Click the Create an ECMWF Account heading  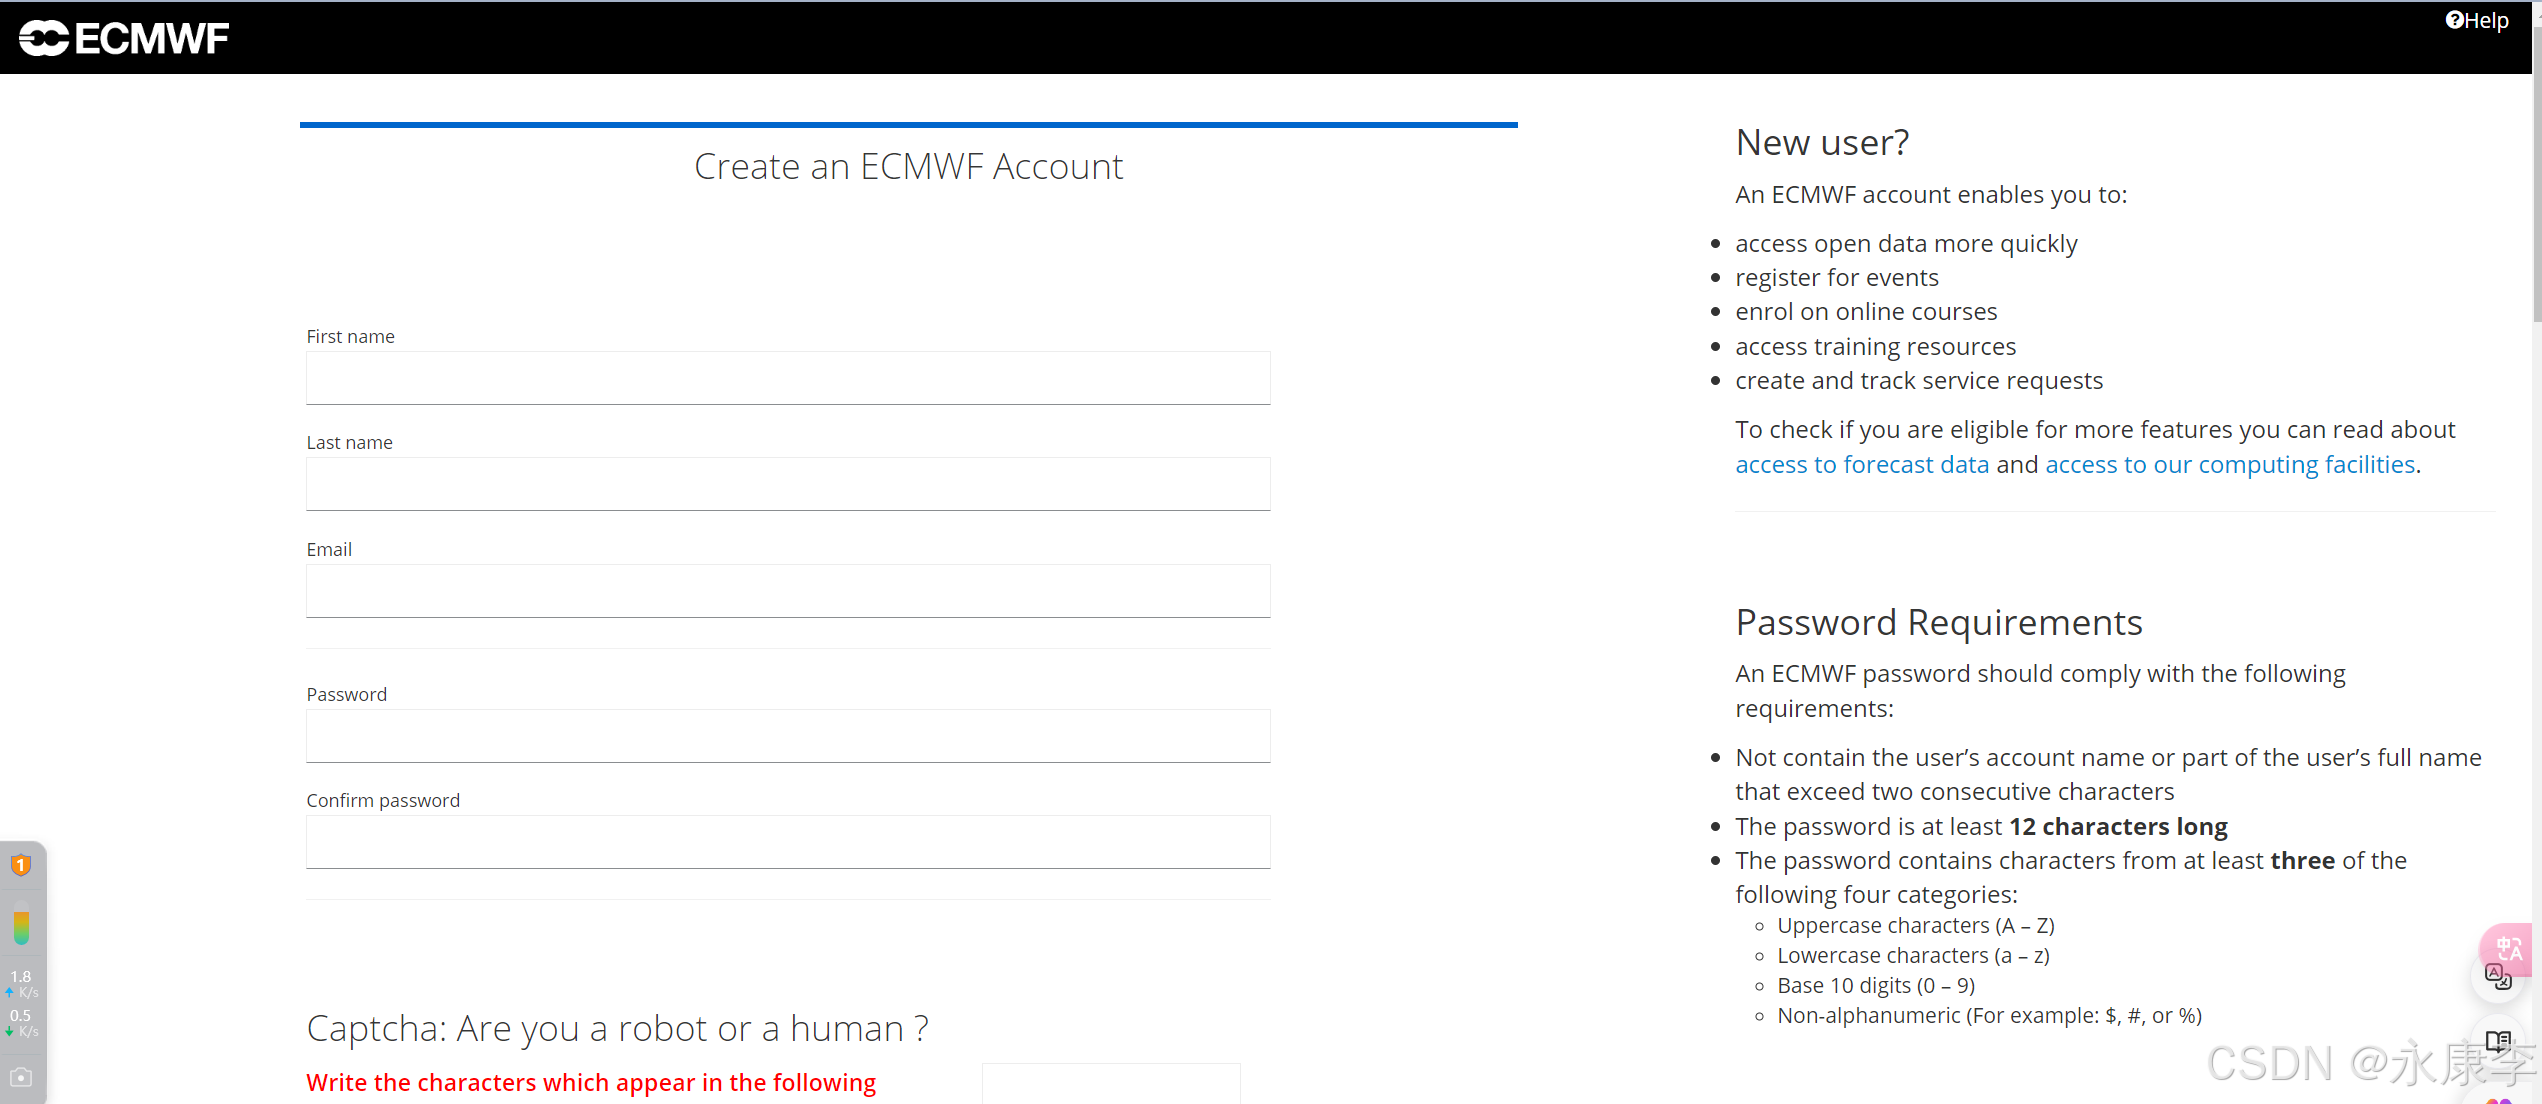(908, 167)
